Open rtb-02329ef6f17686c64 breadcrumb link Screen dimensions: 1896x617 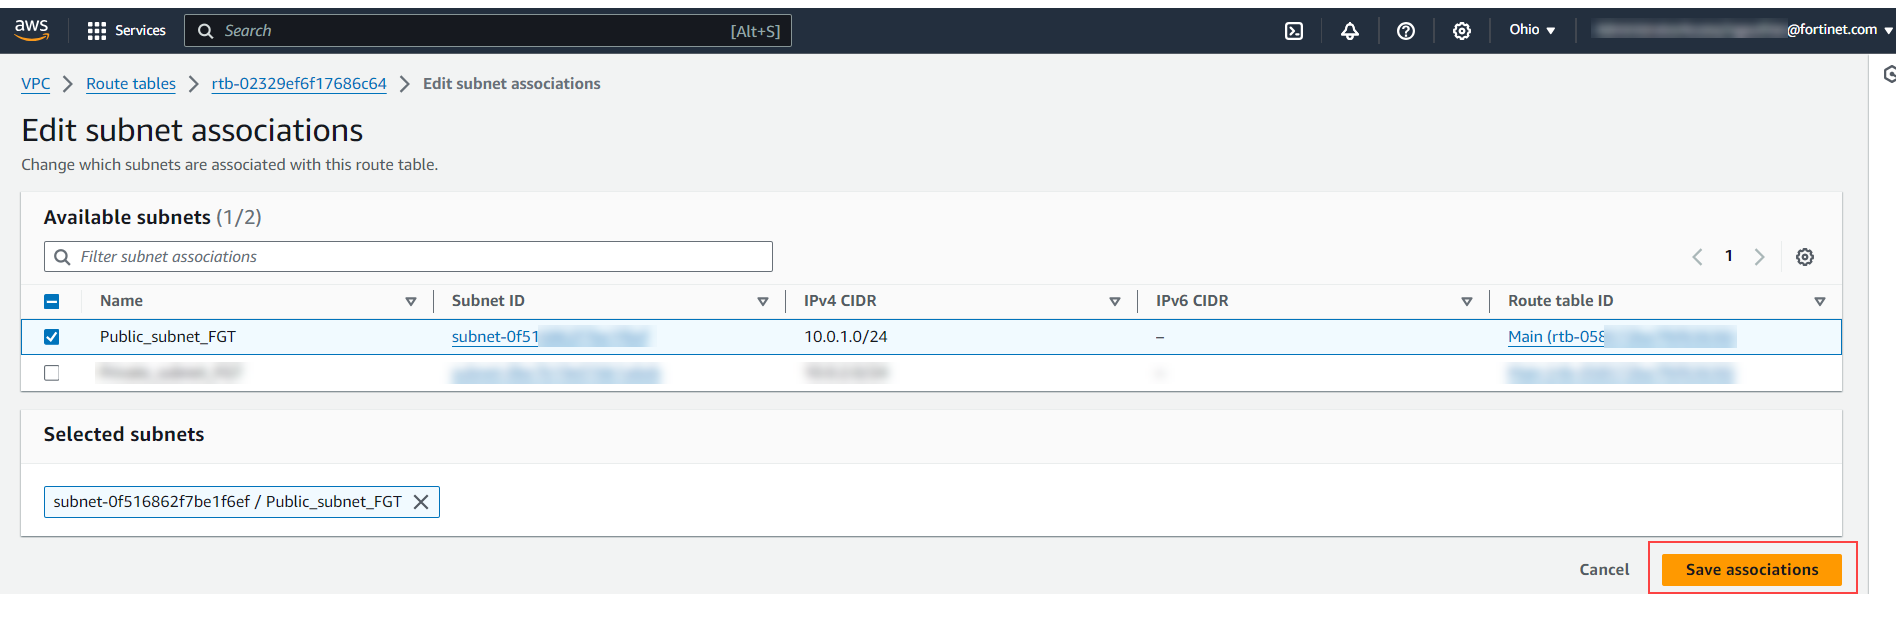click(x=299, y=84)
